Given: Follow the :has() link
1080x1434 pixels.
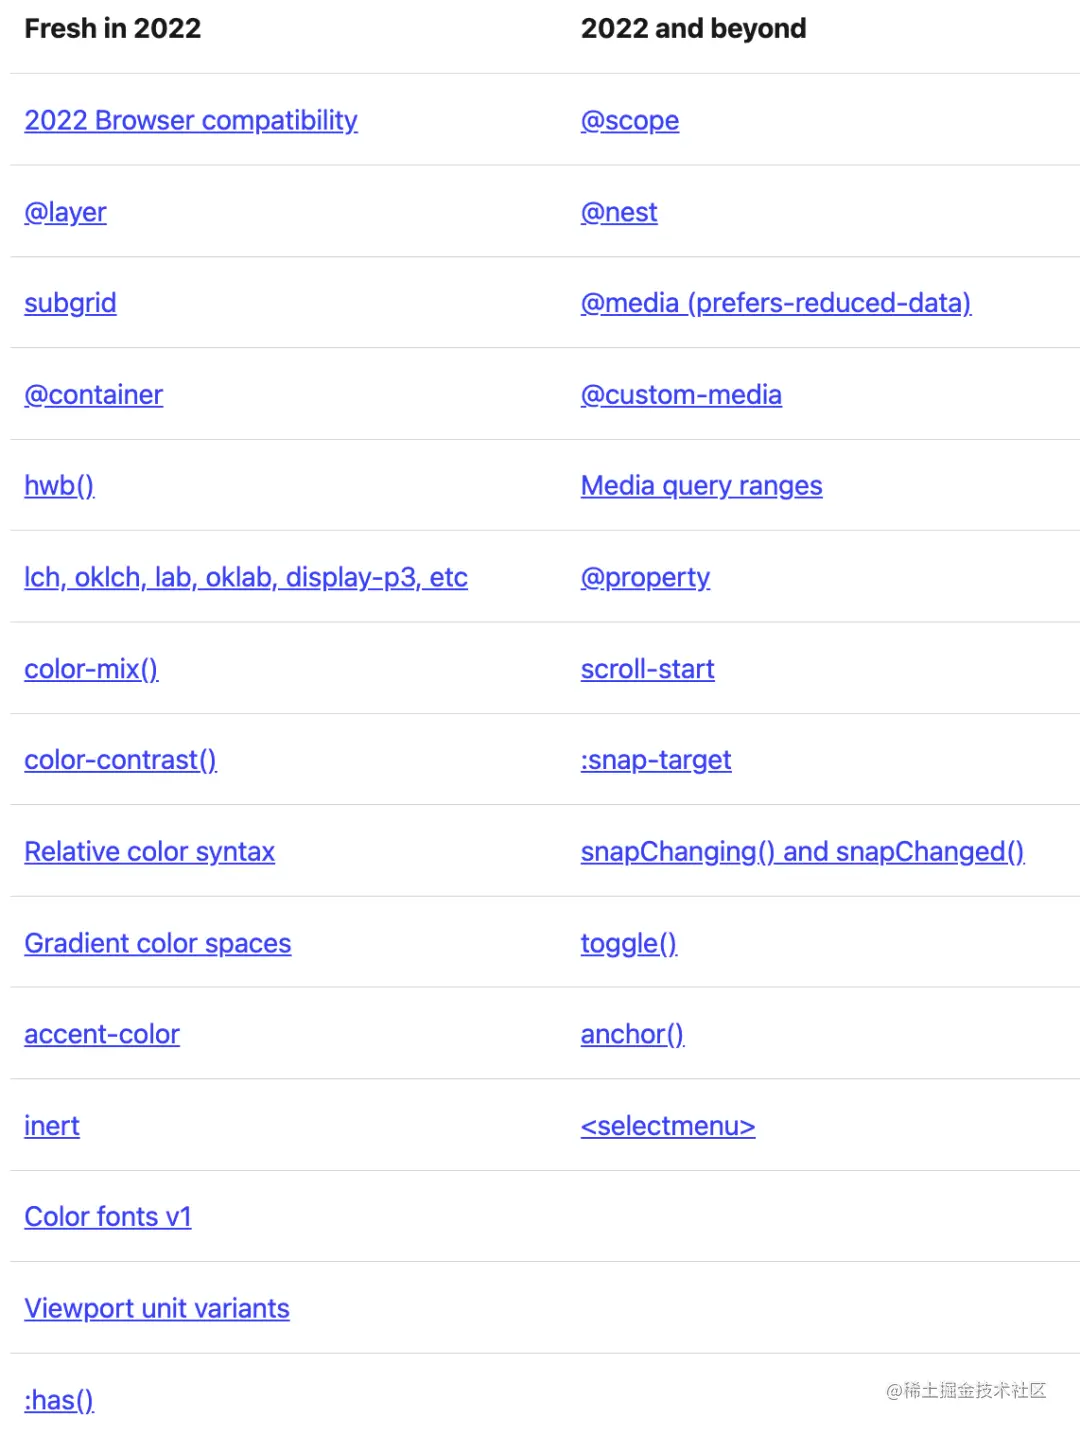Looking at the screenshot, I should click(59, 1400).
